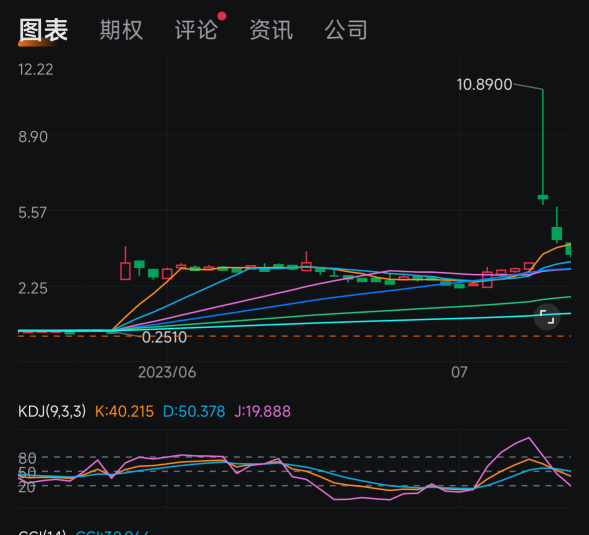Image resolution: width=589 pixels, height=535 pixels.
Task: Switch to the 期权 tab
Action: click(x=121, y=30)
